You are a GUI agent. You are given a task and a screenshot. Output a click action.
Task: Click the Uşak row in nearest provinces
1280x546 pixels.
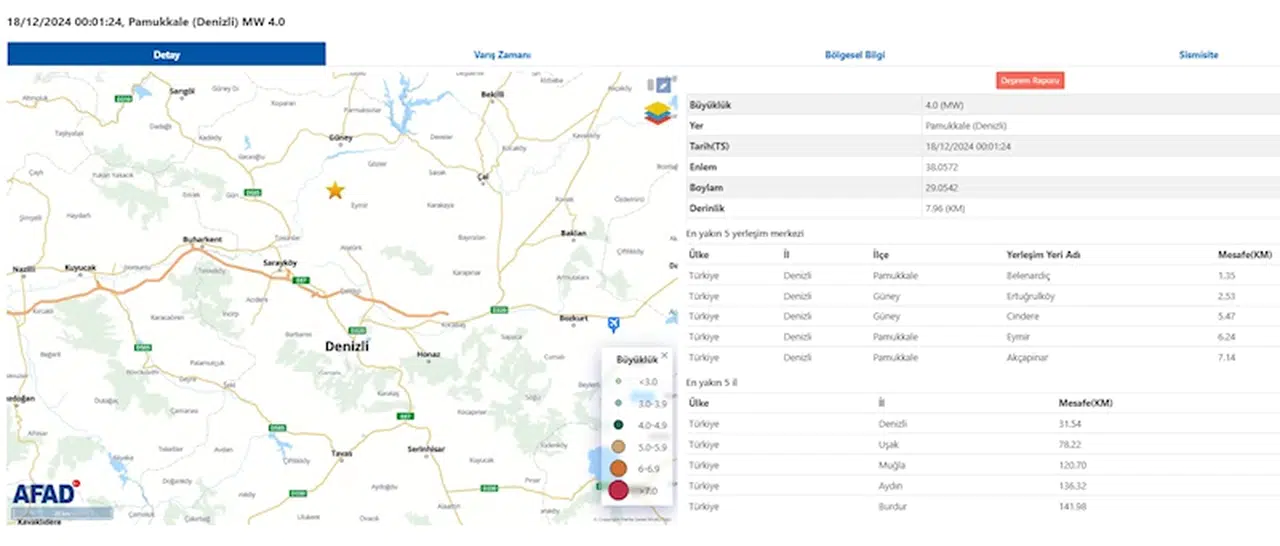point(982,444)
